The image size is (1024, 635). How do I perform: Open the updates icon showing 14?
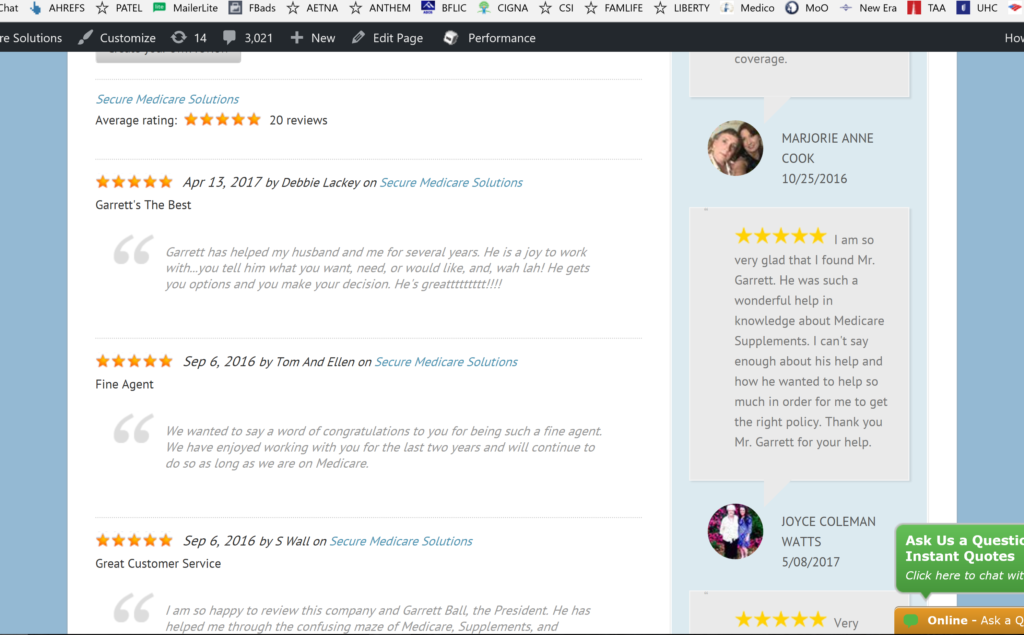(179, 38)
